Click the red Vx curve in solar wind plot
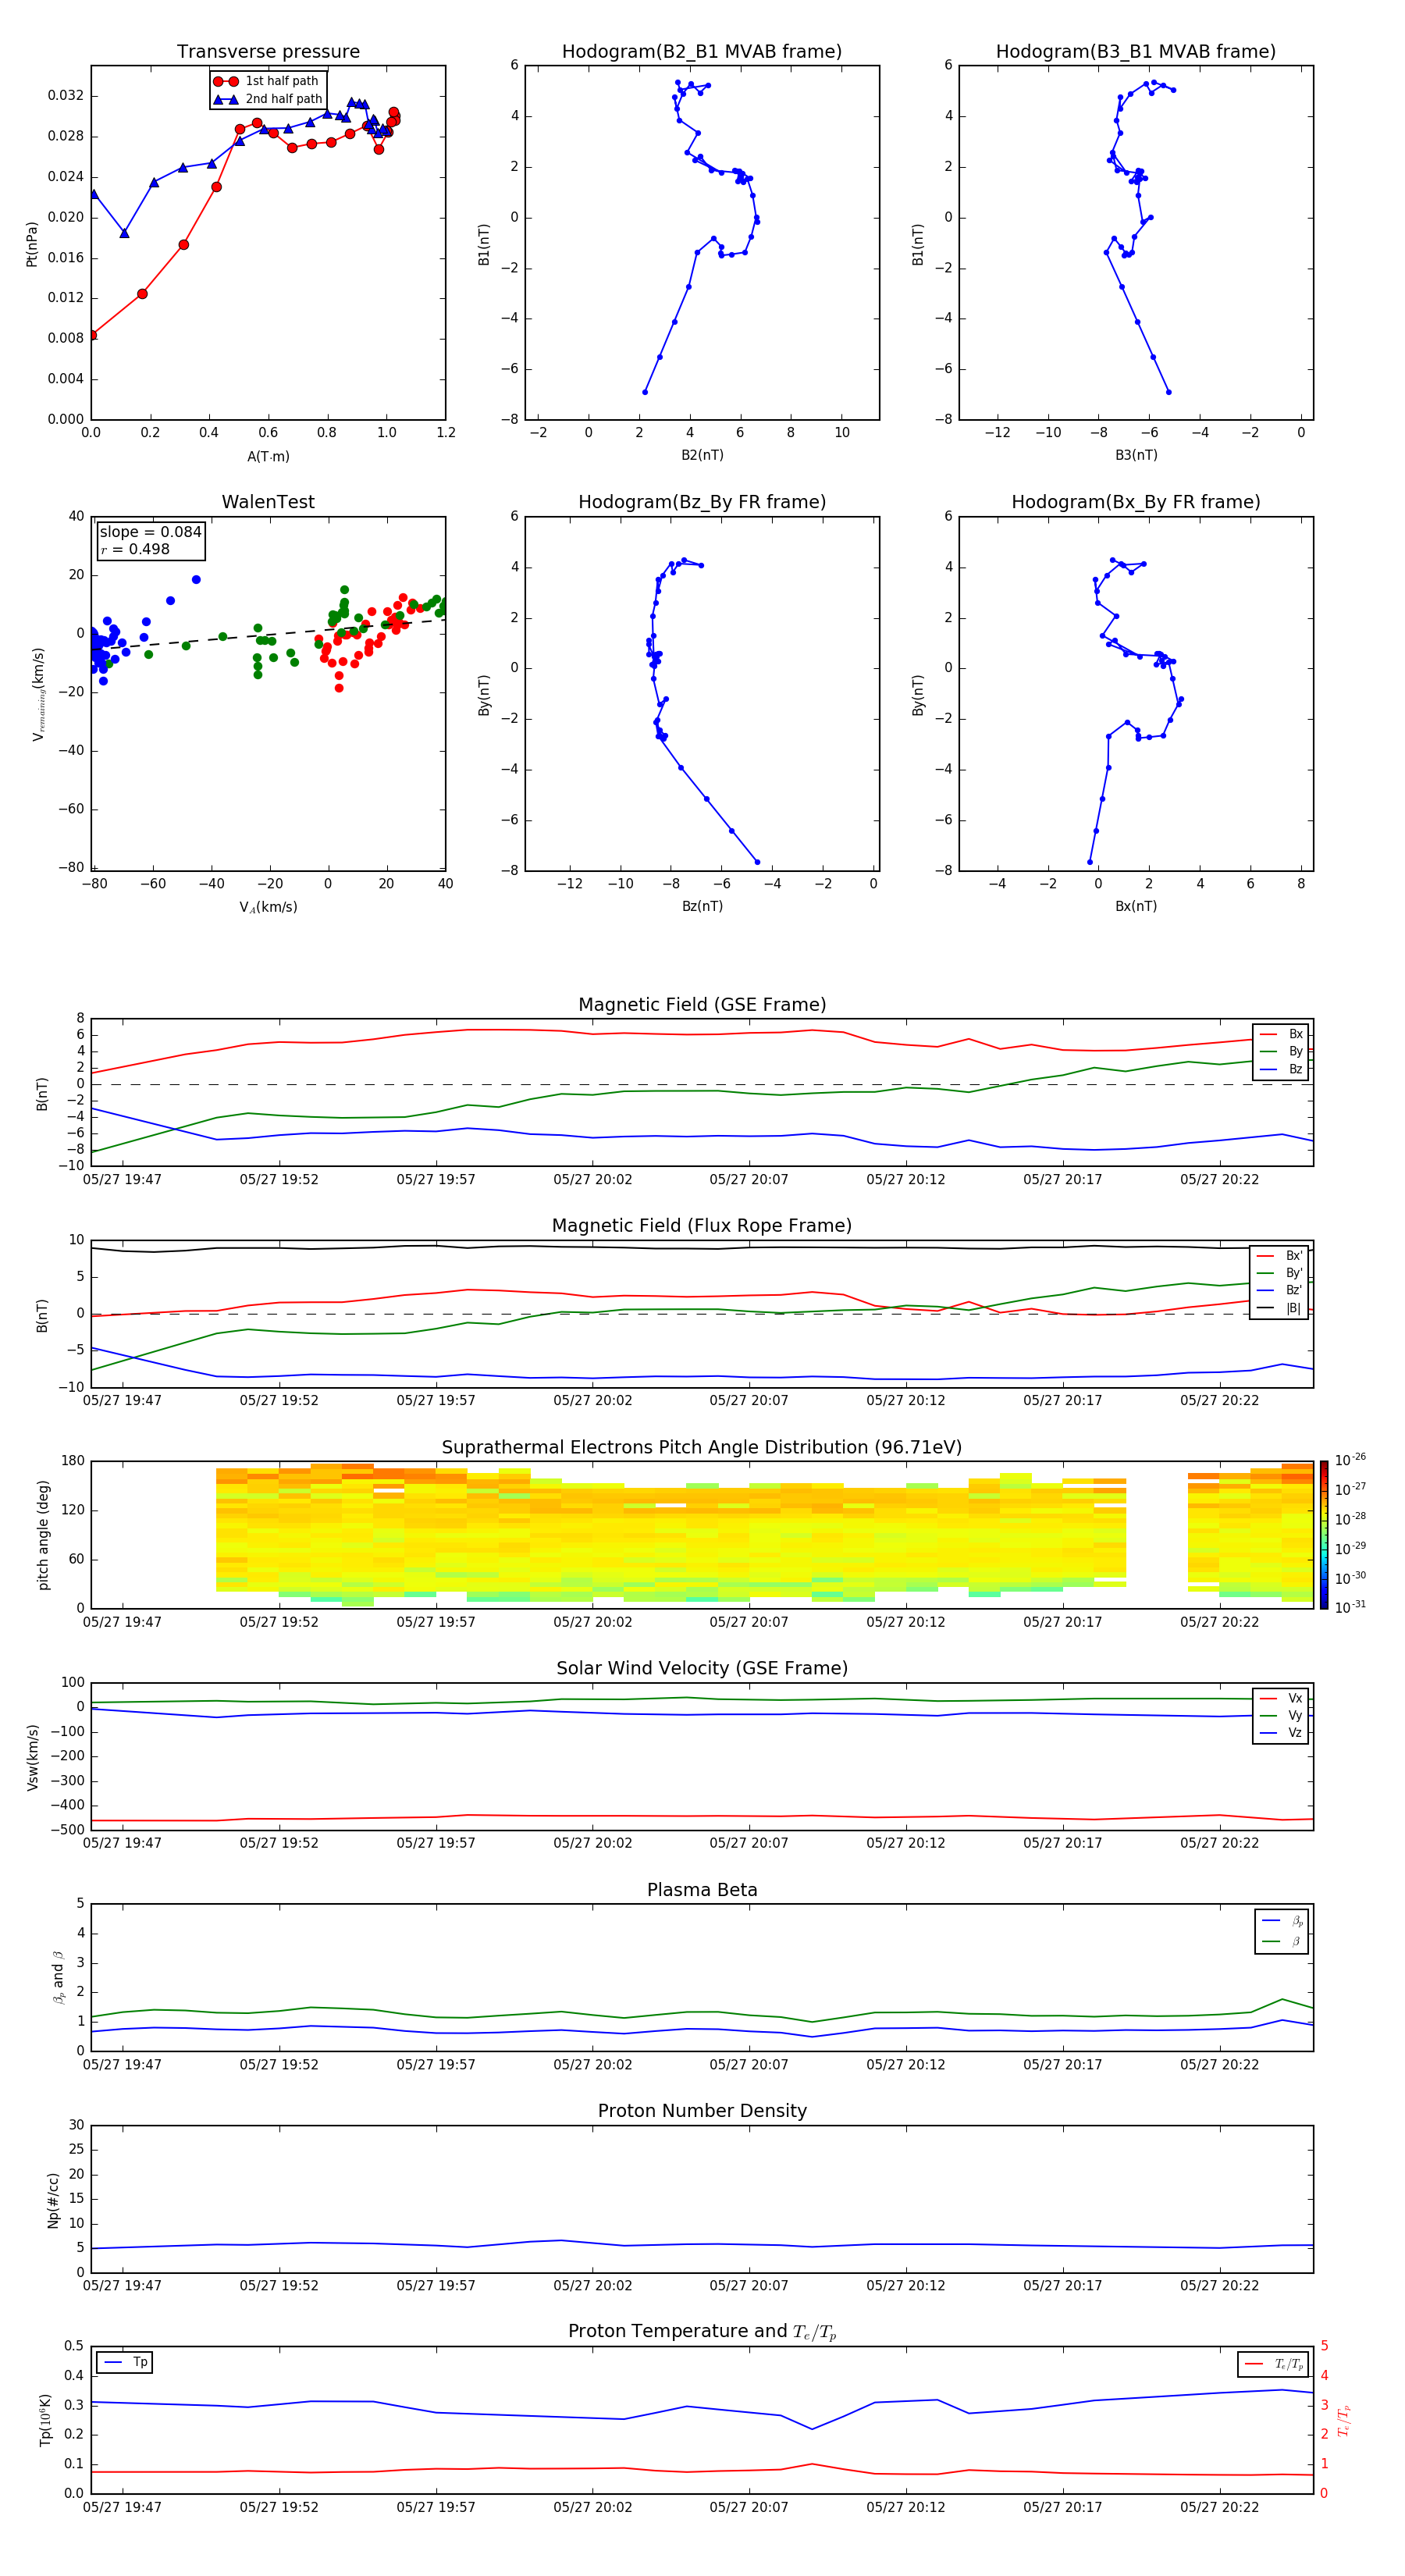The image size is (1405, 2576). [700, 1816]
